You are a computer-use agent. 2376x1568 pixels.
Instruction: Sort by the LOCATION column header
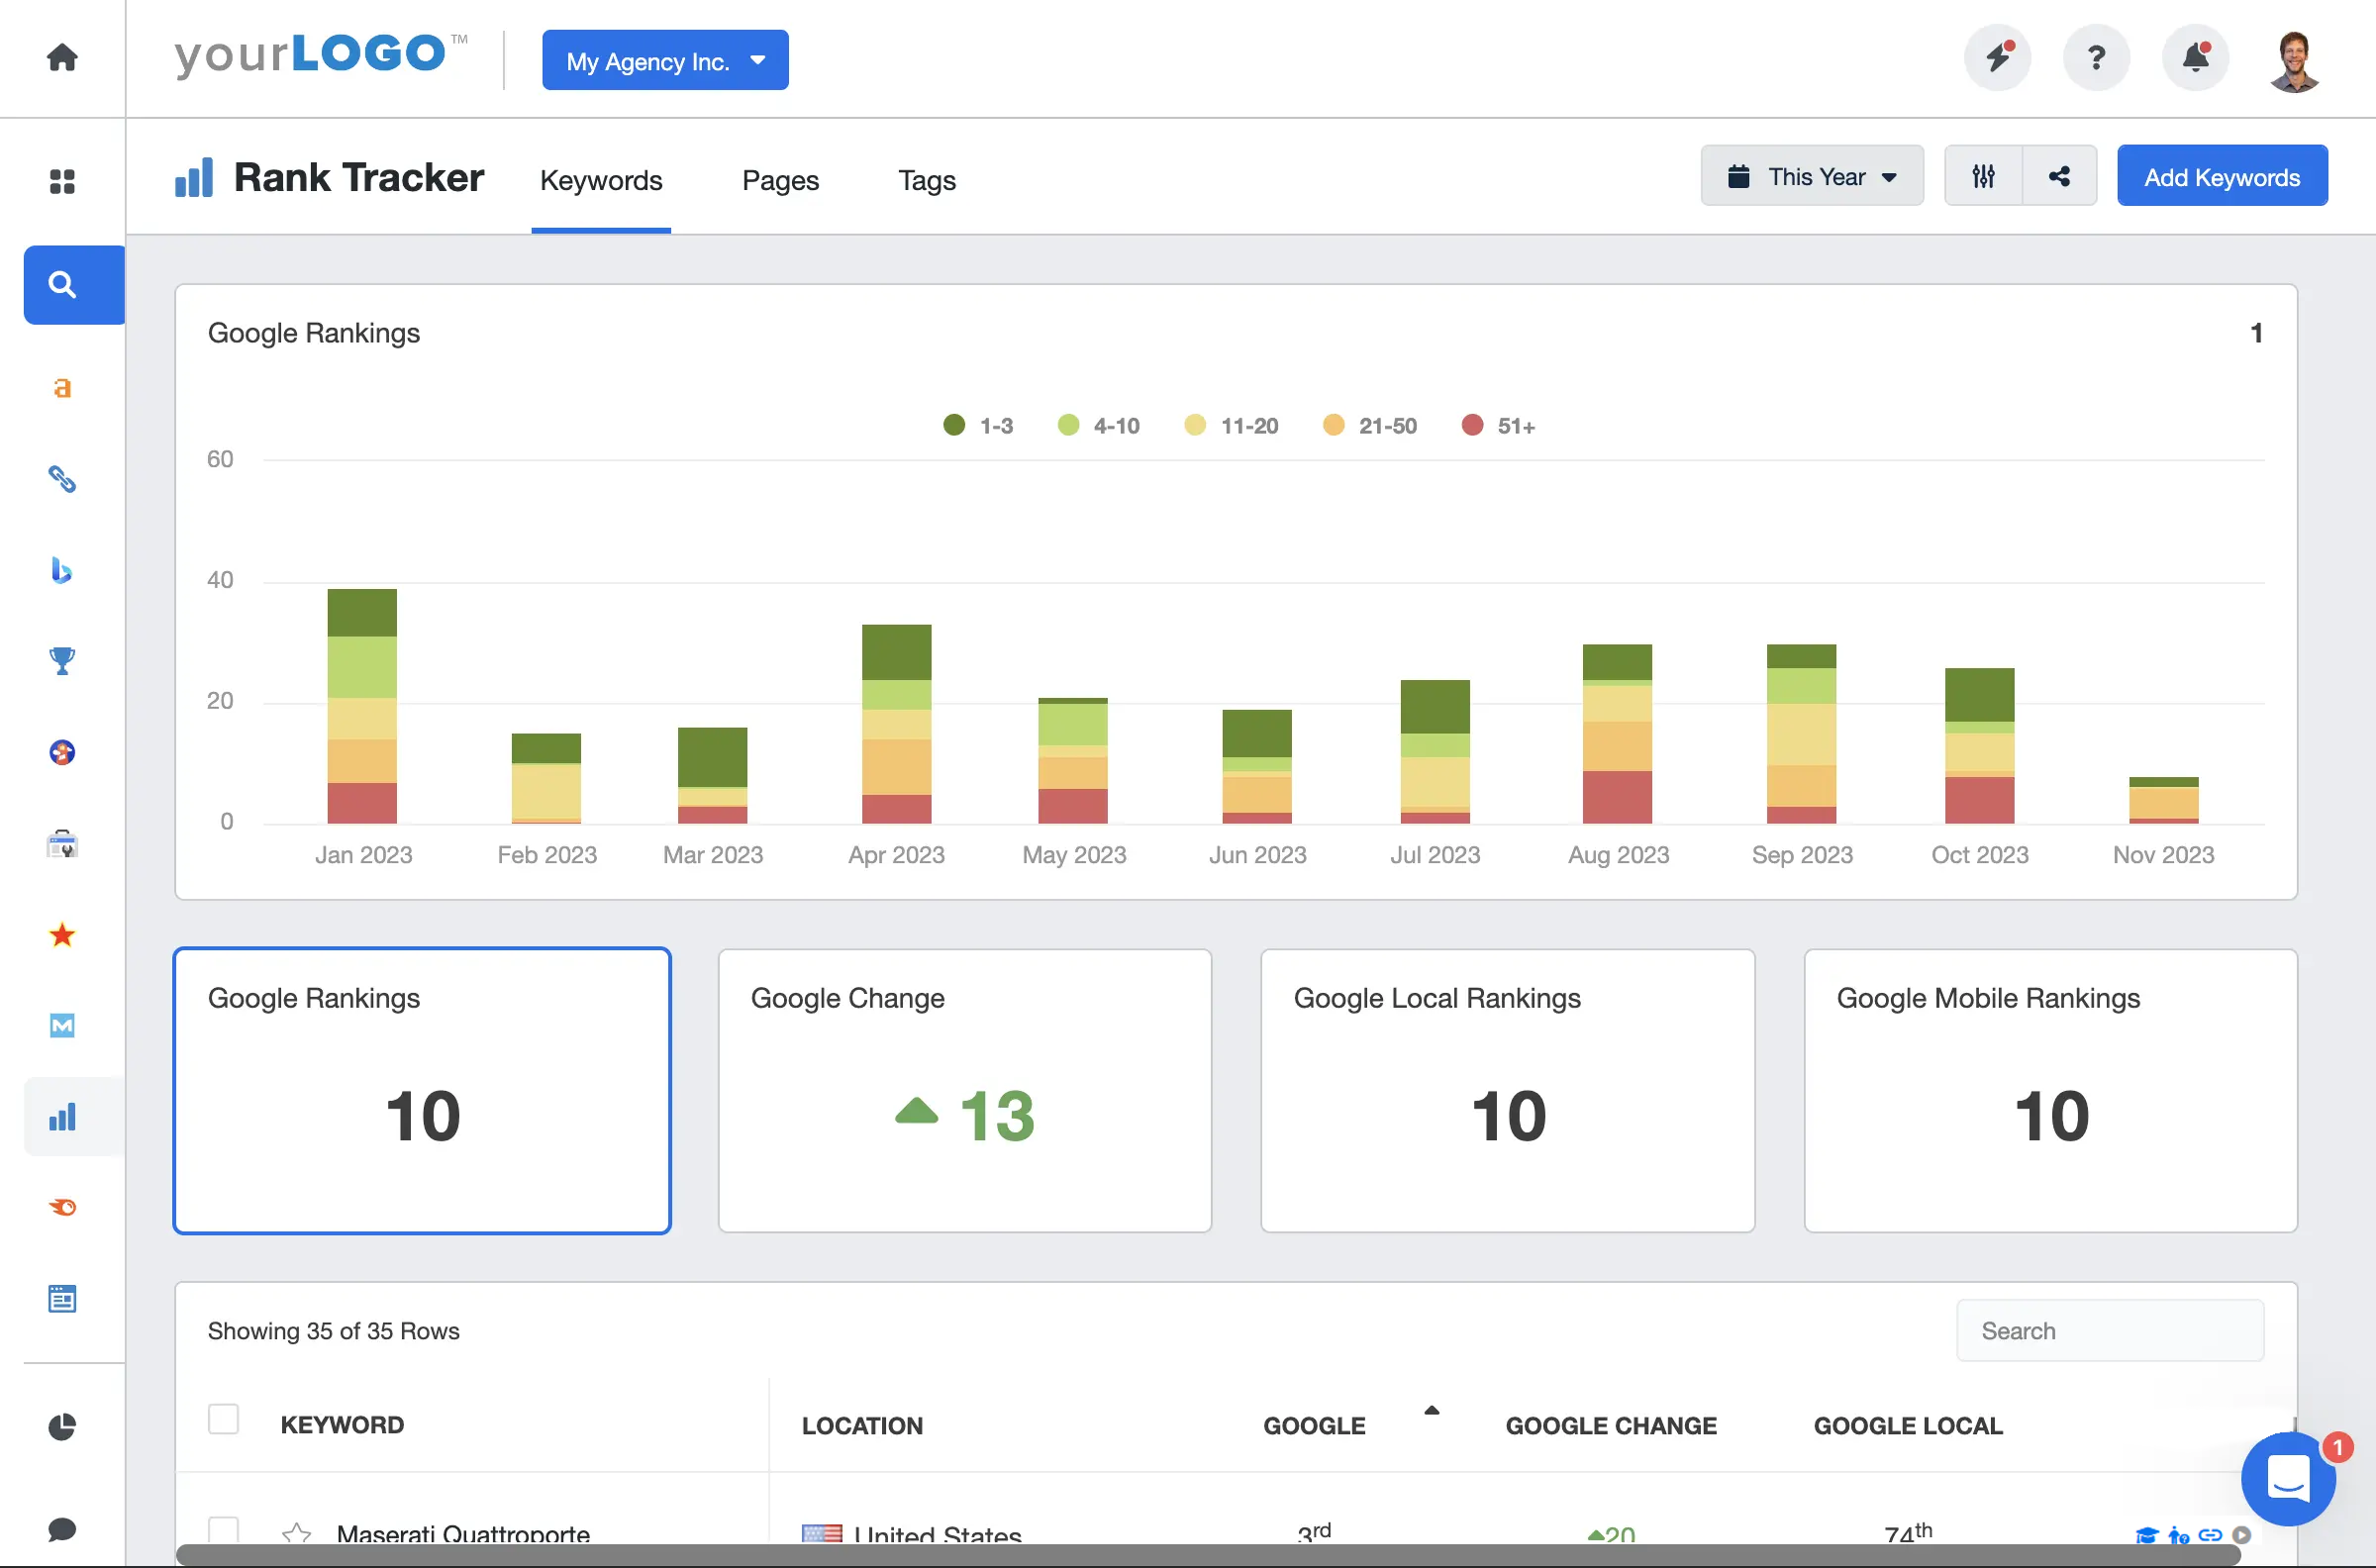[x=862, y=1426]
